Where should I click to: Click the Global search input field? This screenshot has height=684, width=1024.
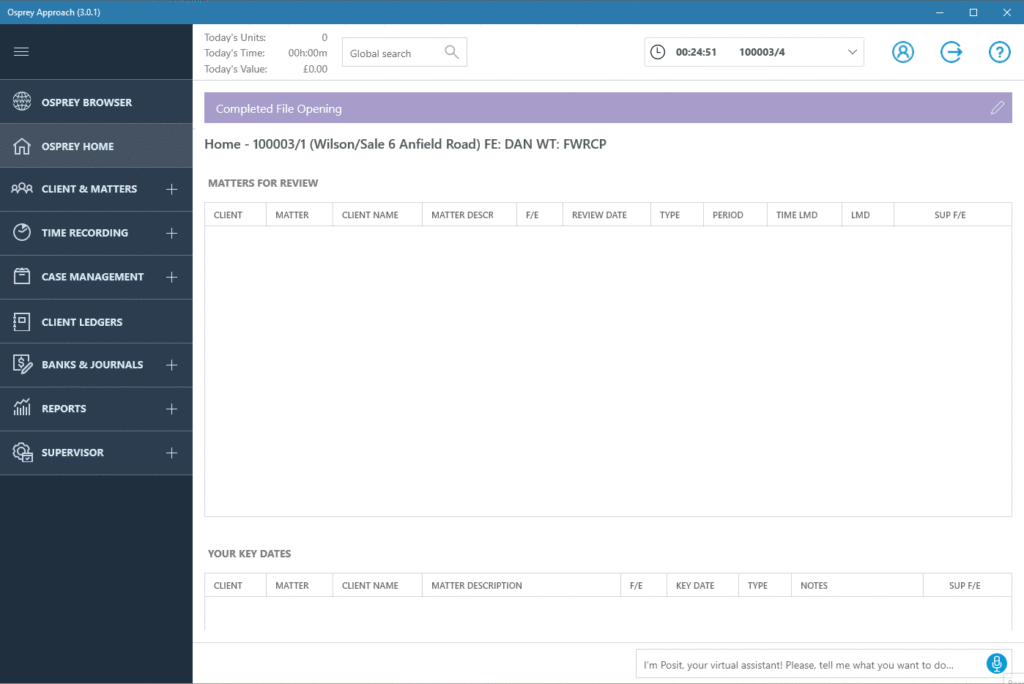tap(404, 52)
